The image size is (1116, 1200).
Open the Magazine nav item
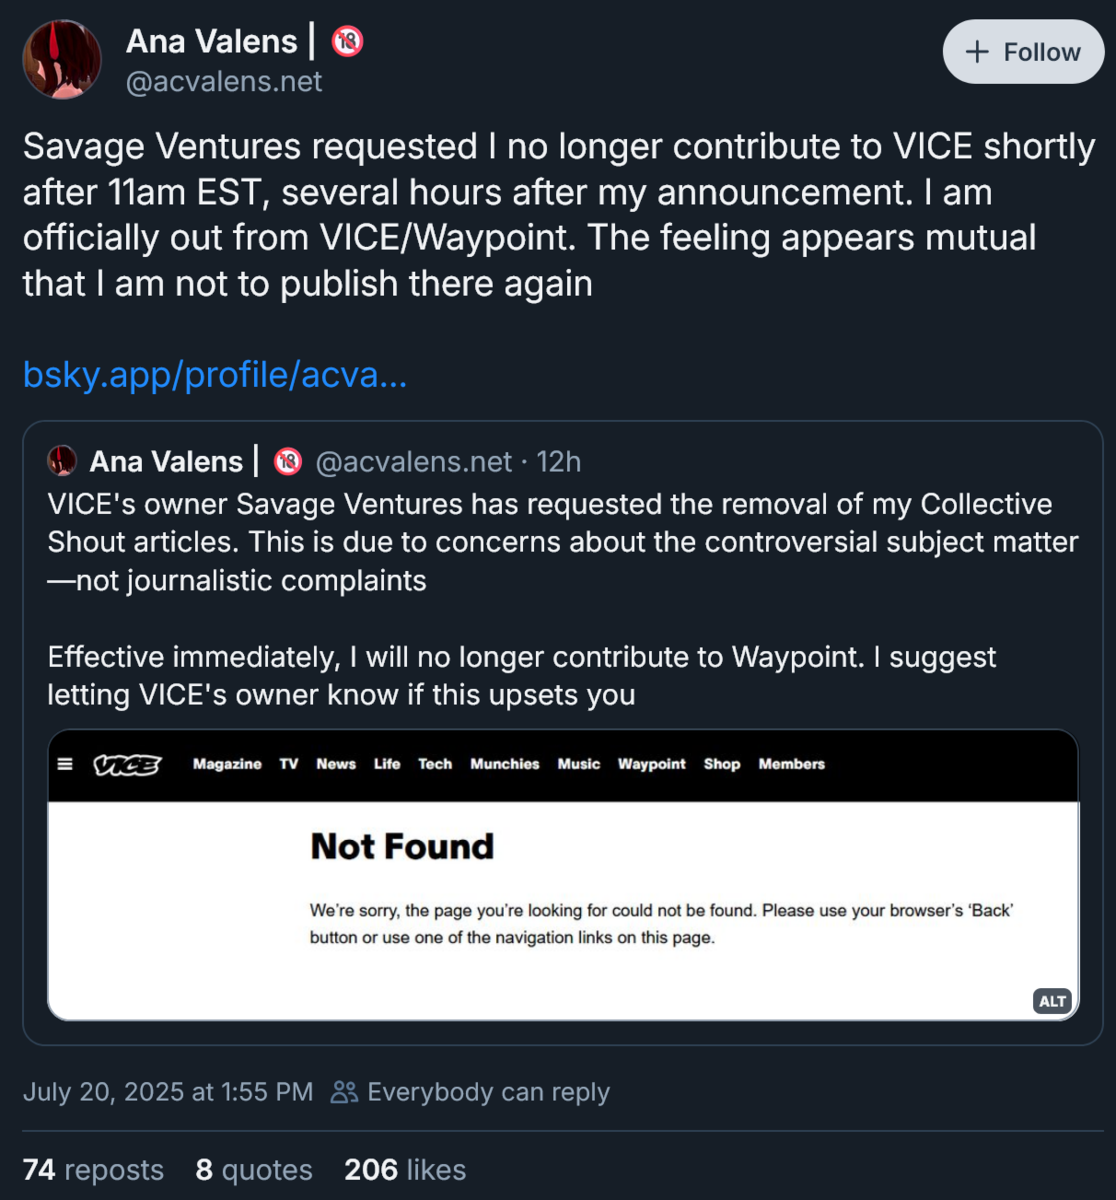pyautogui.click(x=227, y=764)
